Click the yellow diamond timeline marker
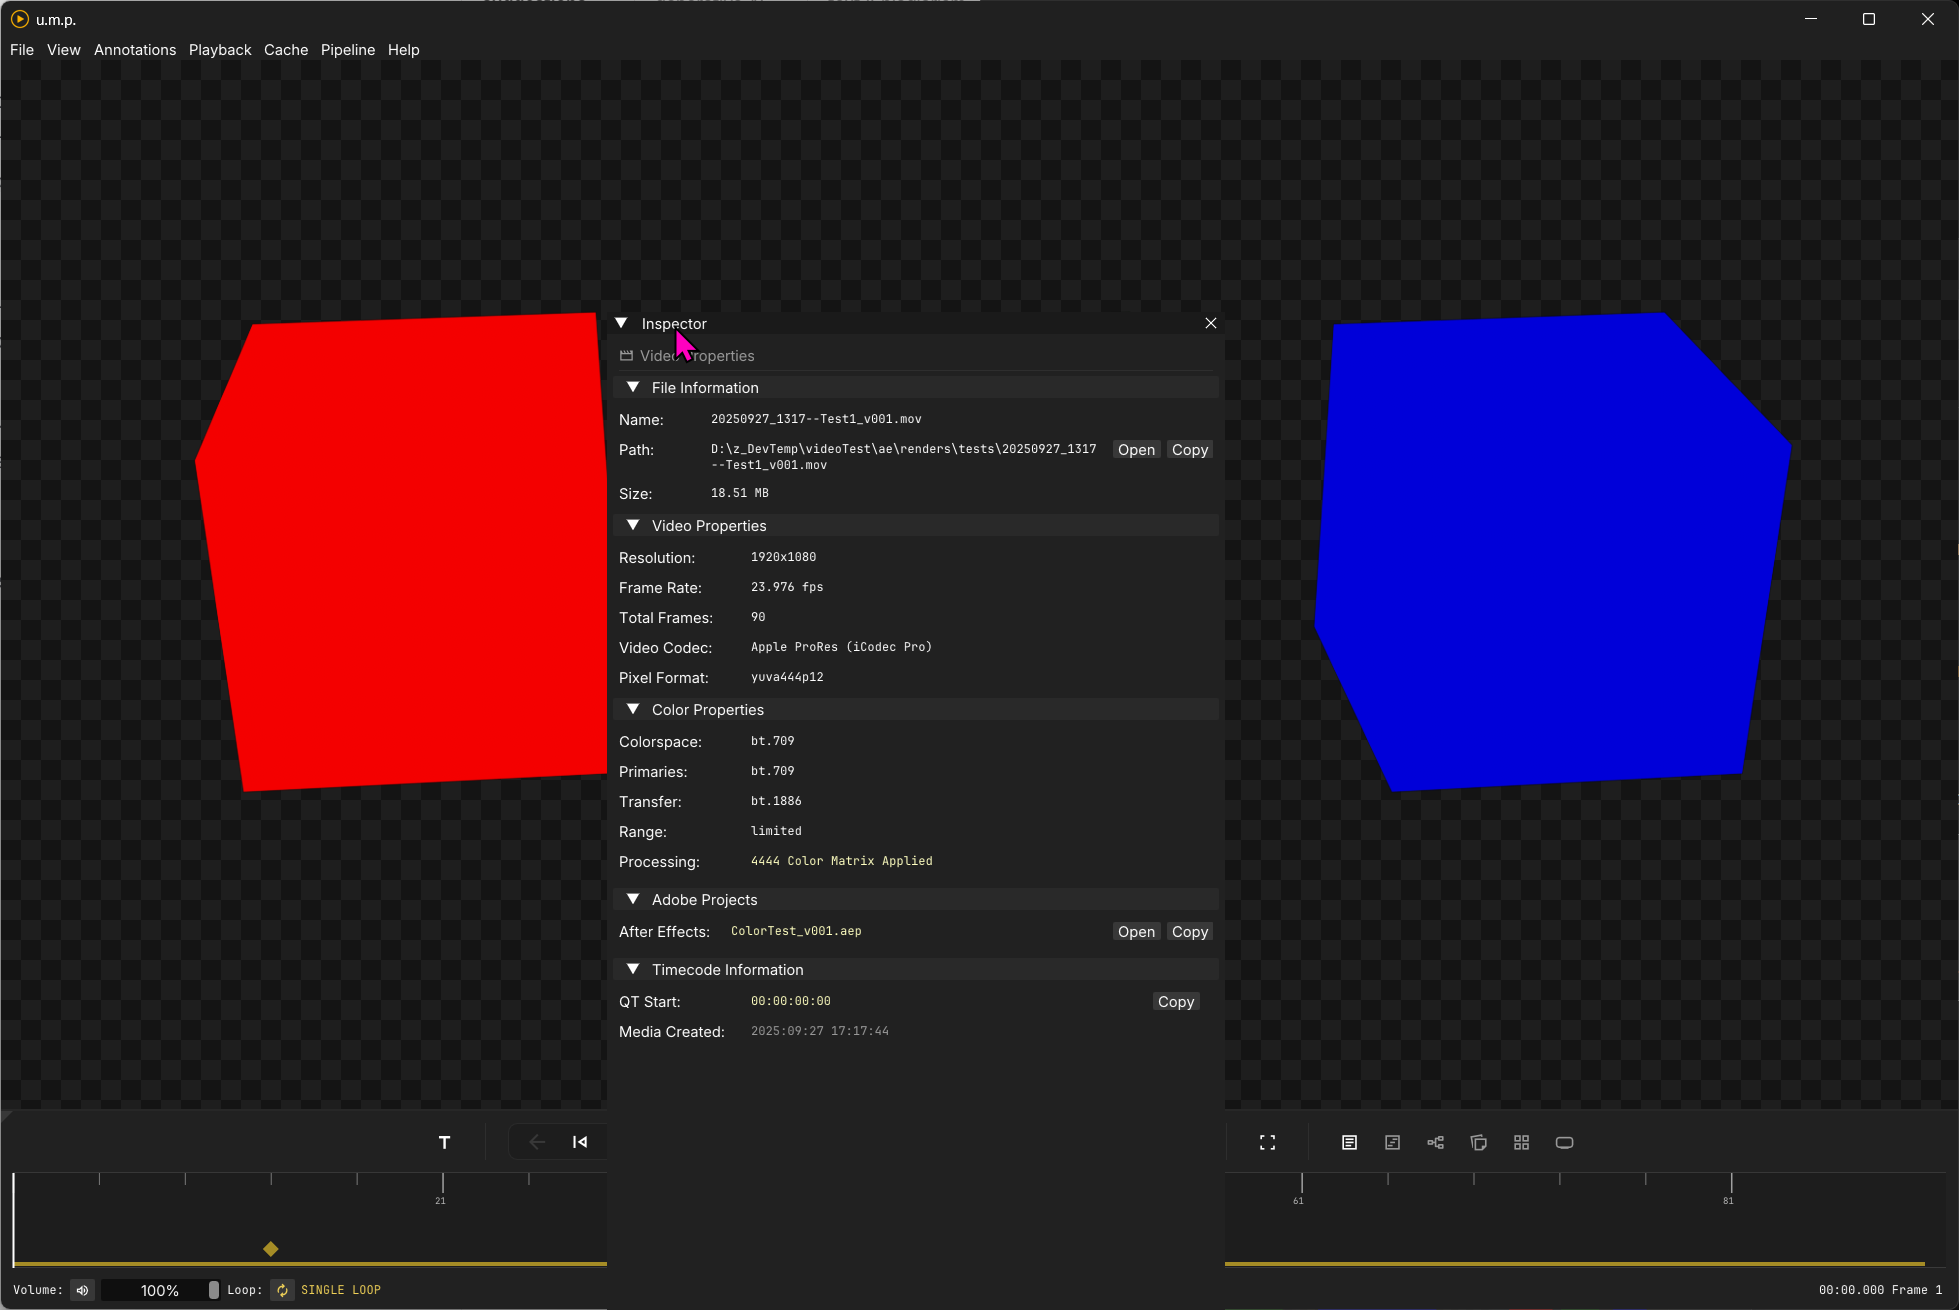Screen dimensions: 1959x1310 271,1249
